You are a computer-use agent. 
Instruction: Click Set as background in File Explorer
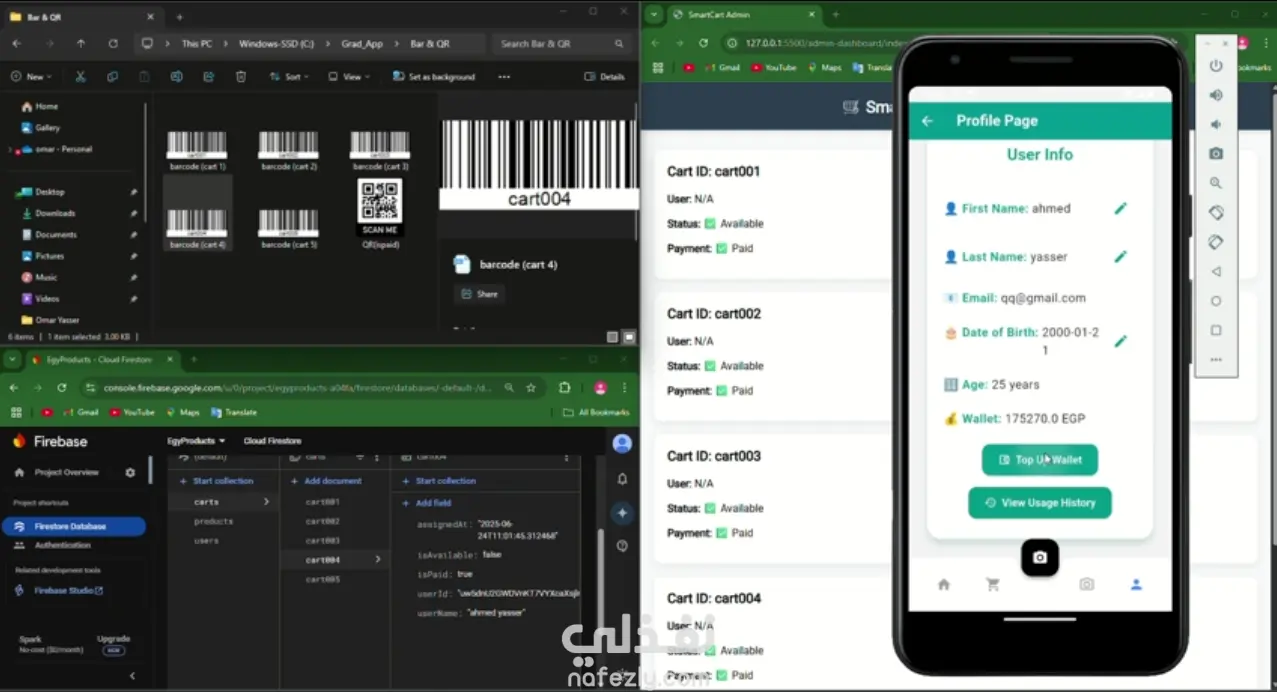[435, 76]
